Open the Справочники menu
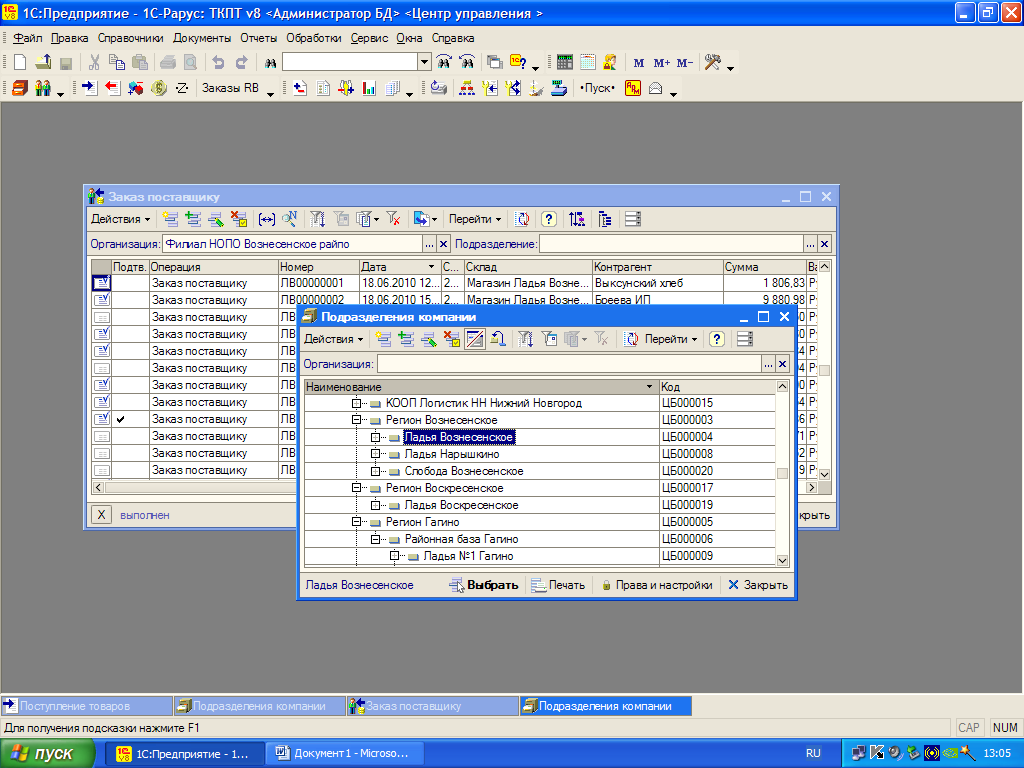This screenshot has width=1024, height=768. pos(131,38)
